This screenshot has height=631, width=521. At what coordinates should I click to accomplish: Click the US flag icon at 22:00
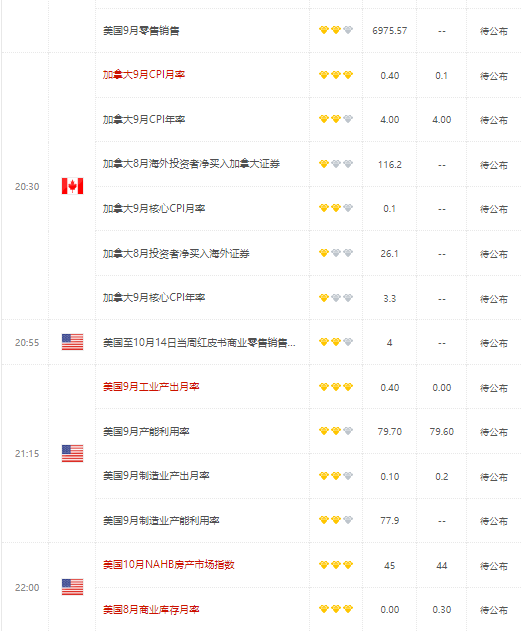pyautogui.click(x=72, y=587)
